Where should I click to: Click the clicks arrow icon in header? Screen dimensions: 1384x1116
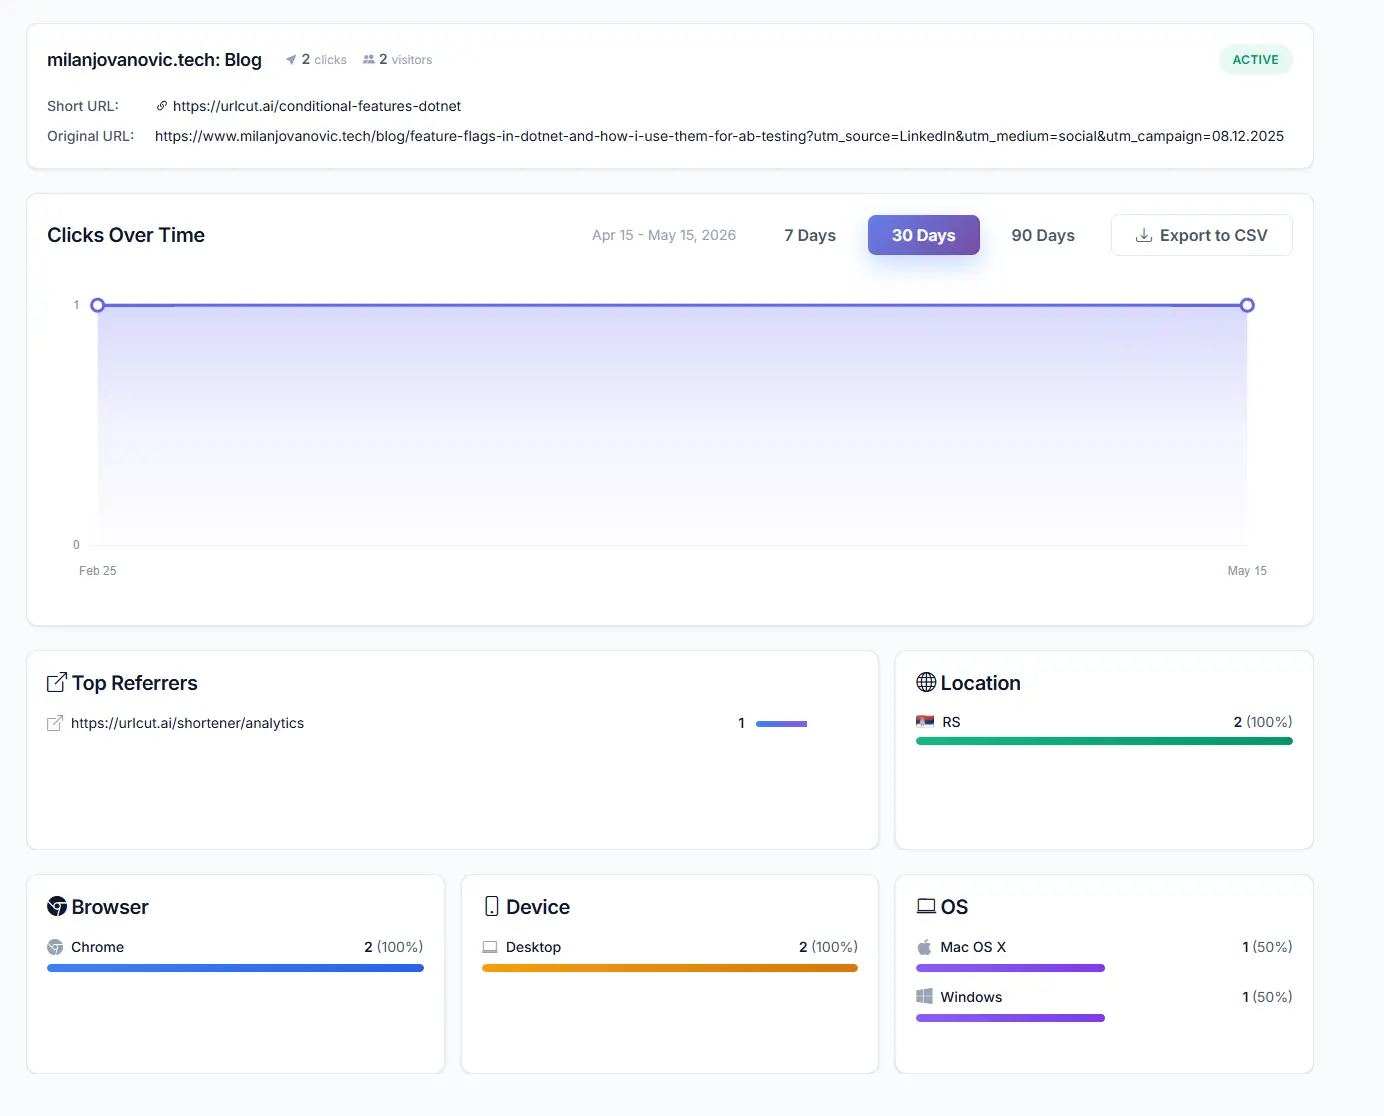click(291, 60)
